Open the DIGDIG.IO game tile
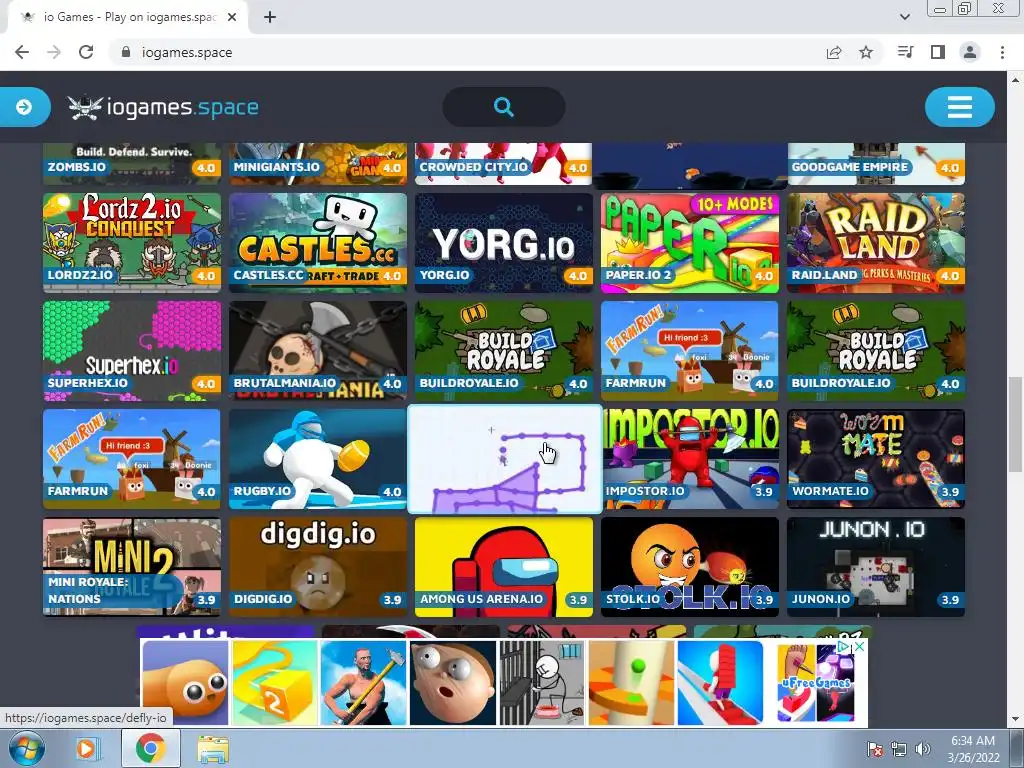The height and width of the screenshot is (768, 1024). click(x=317, y=567)
